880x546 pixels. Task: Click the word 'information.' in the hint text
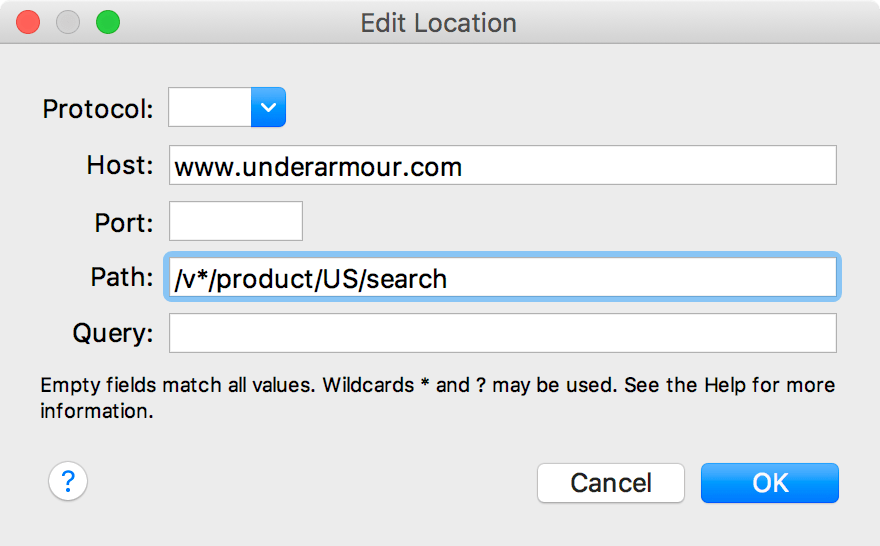click(x=96, y=410)
